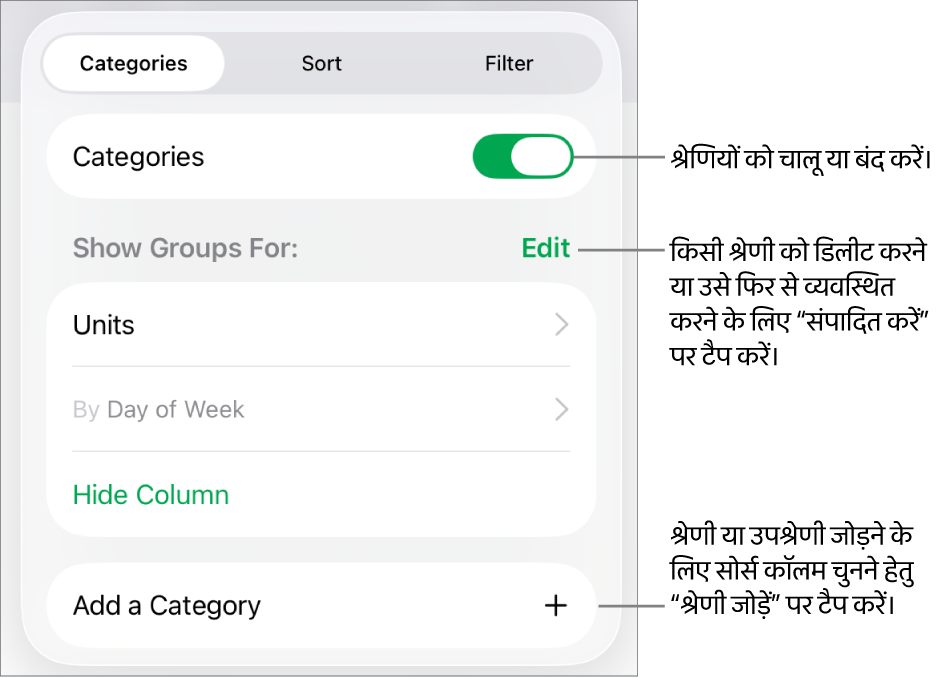This screenshot has width=943, height=678.
Task: Click the gray By prefix text
Action: pyautogui.click(x=86, y=409)
